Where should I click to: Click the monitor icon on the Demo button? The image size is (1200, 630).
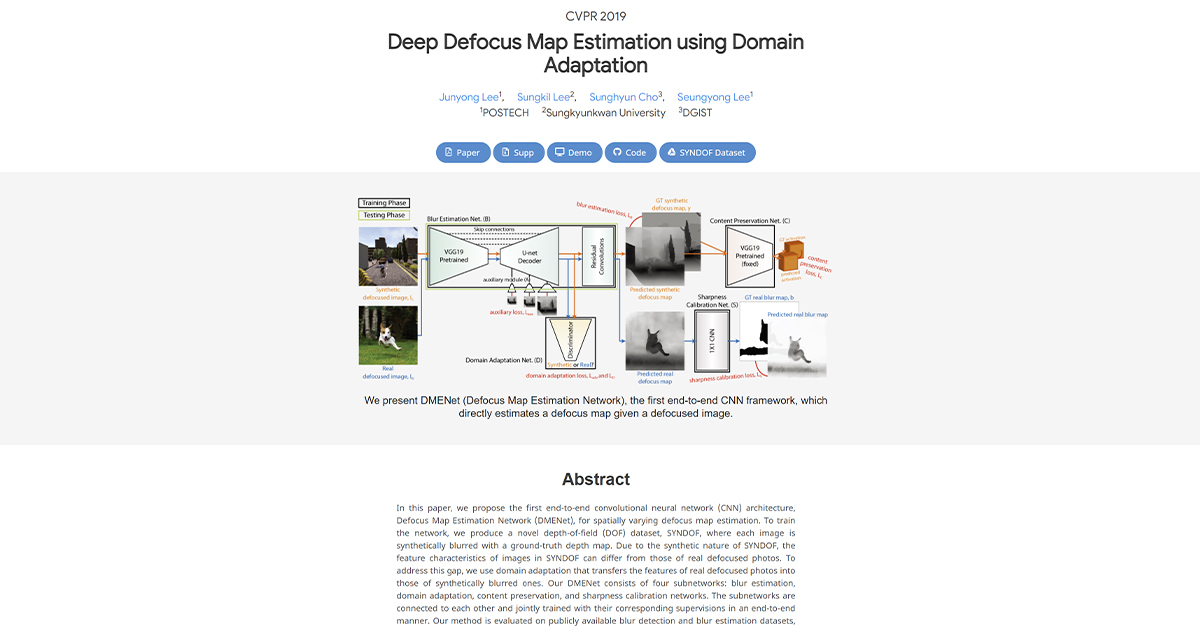pos(560,152)
